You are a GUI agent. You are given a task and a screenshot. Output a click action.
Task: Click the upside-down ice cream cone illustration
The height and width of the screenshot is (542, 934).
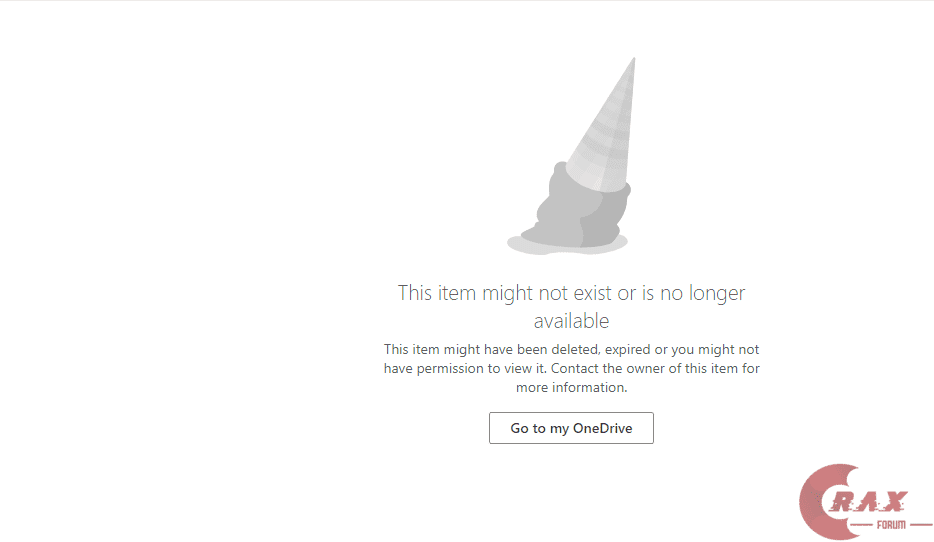[569, 156]
